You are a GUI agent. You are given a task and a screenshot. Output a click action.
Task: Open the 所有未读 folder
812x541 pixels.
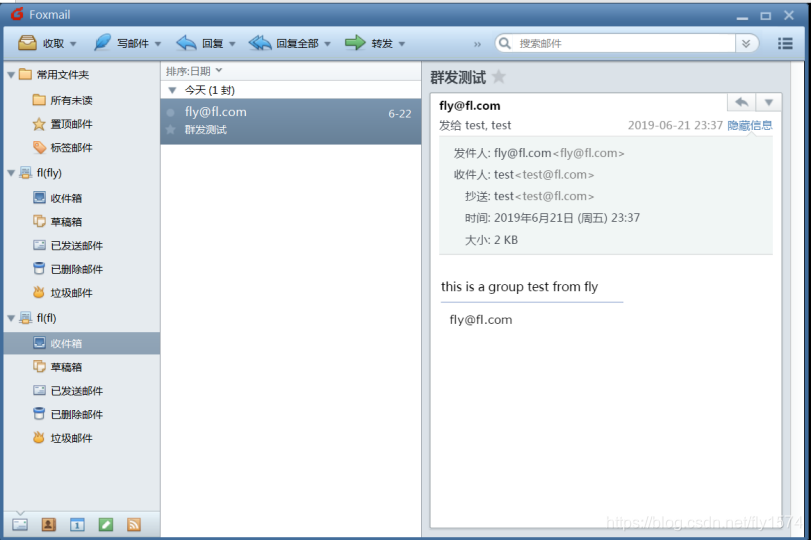click(63, 100)
